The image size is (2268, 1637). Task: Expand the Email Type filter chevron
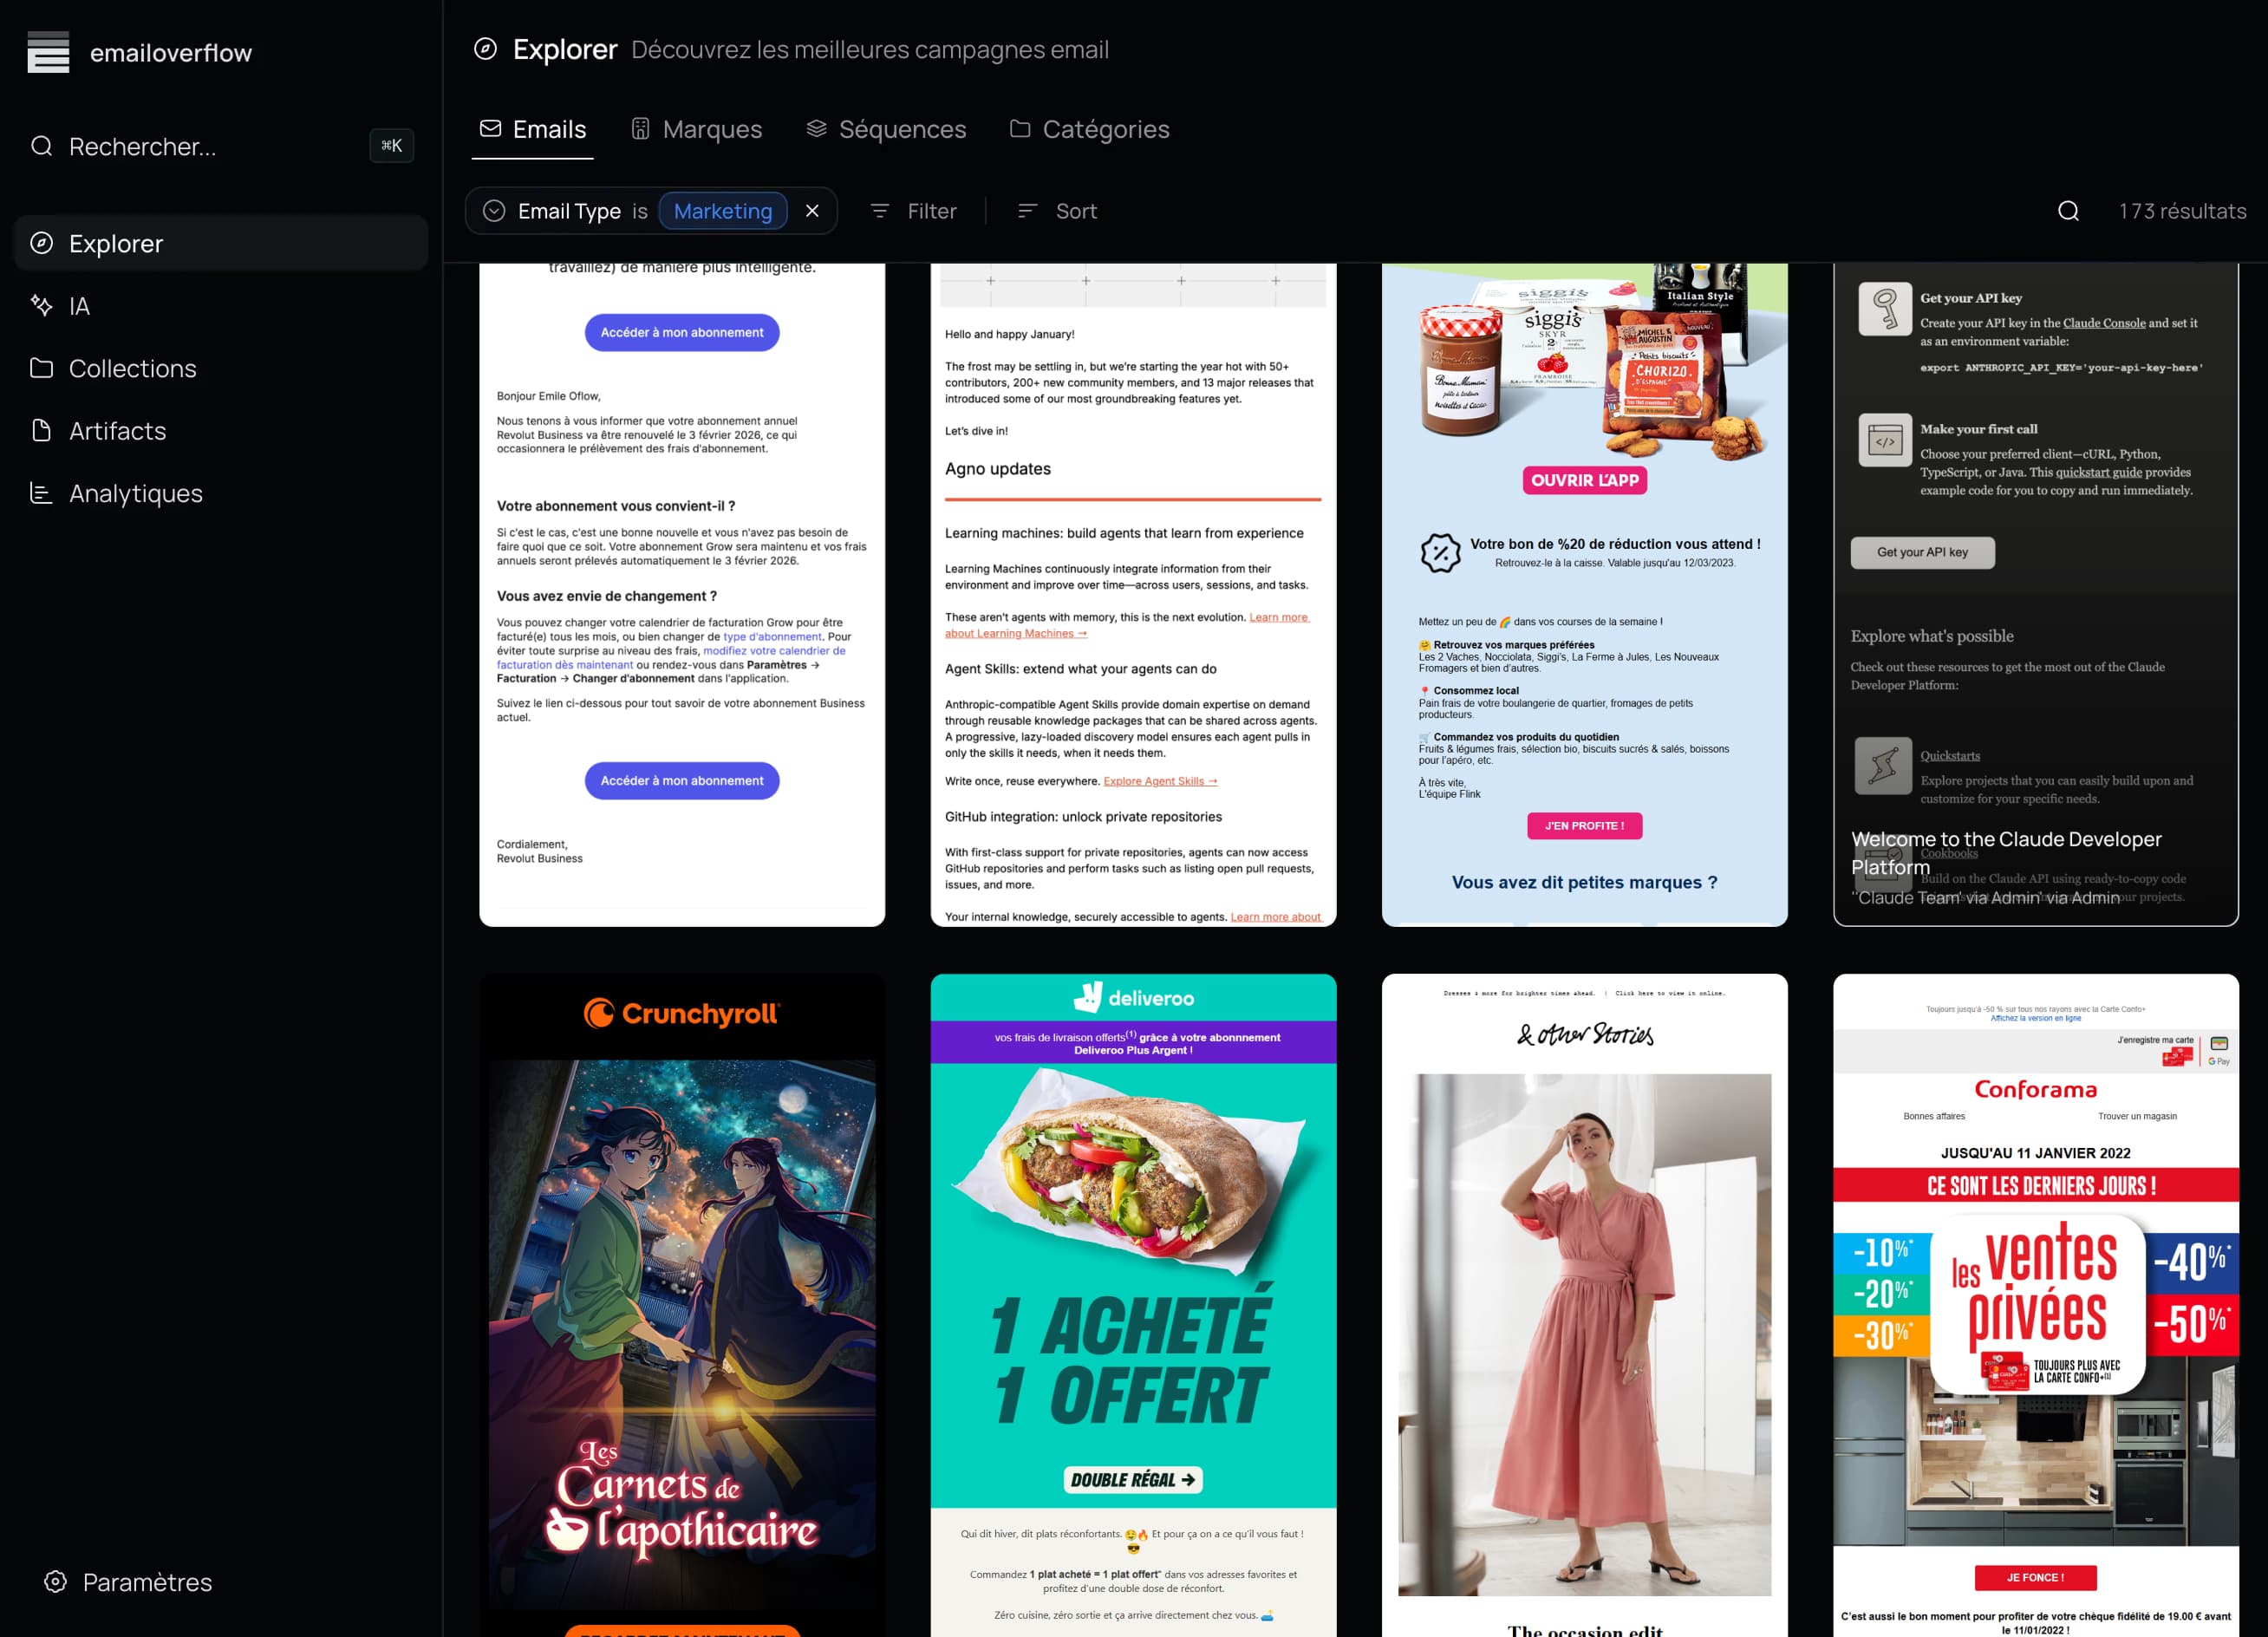coord(494,211)
